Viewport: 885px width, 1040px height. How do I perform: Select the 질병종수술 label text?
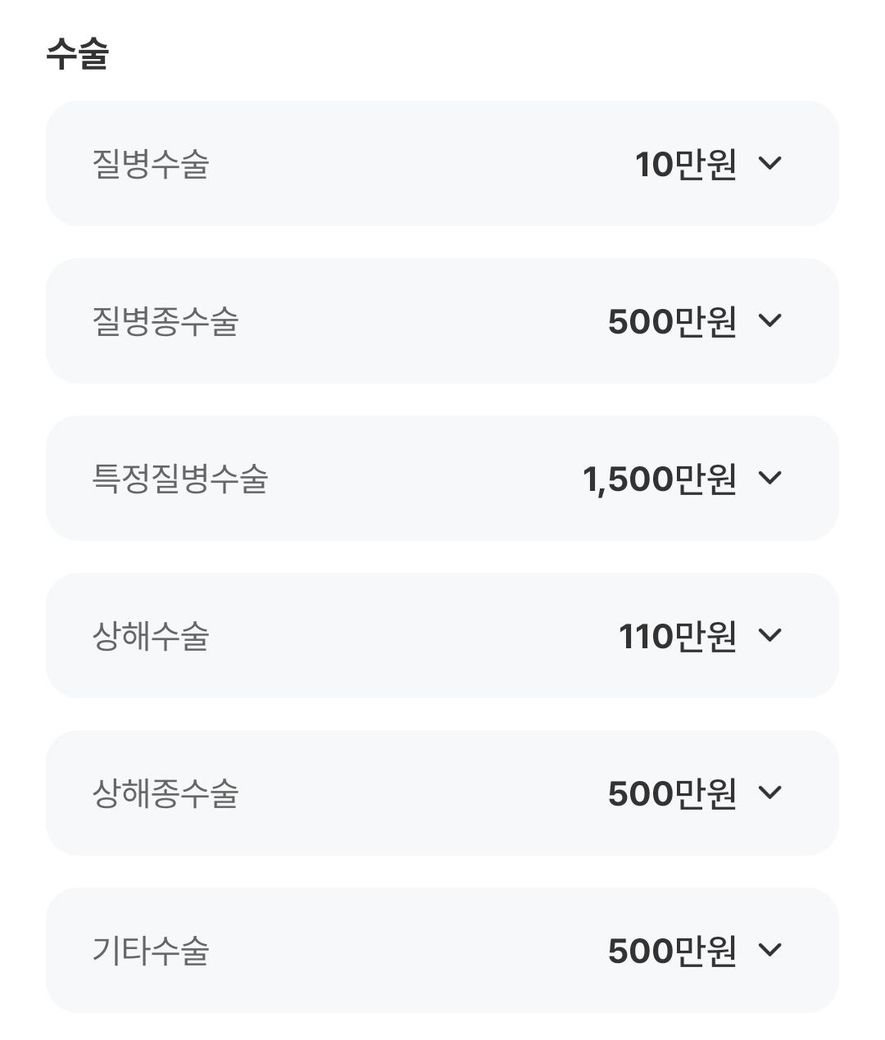[165, 321]
